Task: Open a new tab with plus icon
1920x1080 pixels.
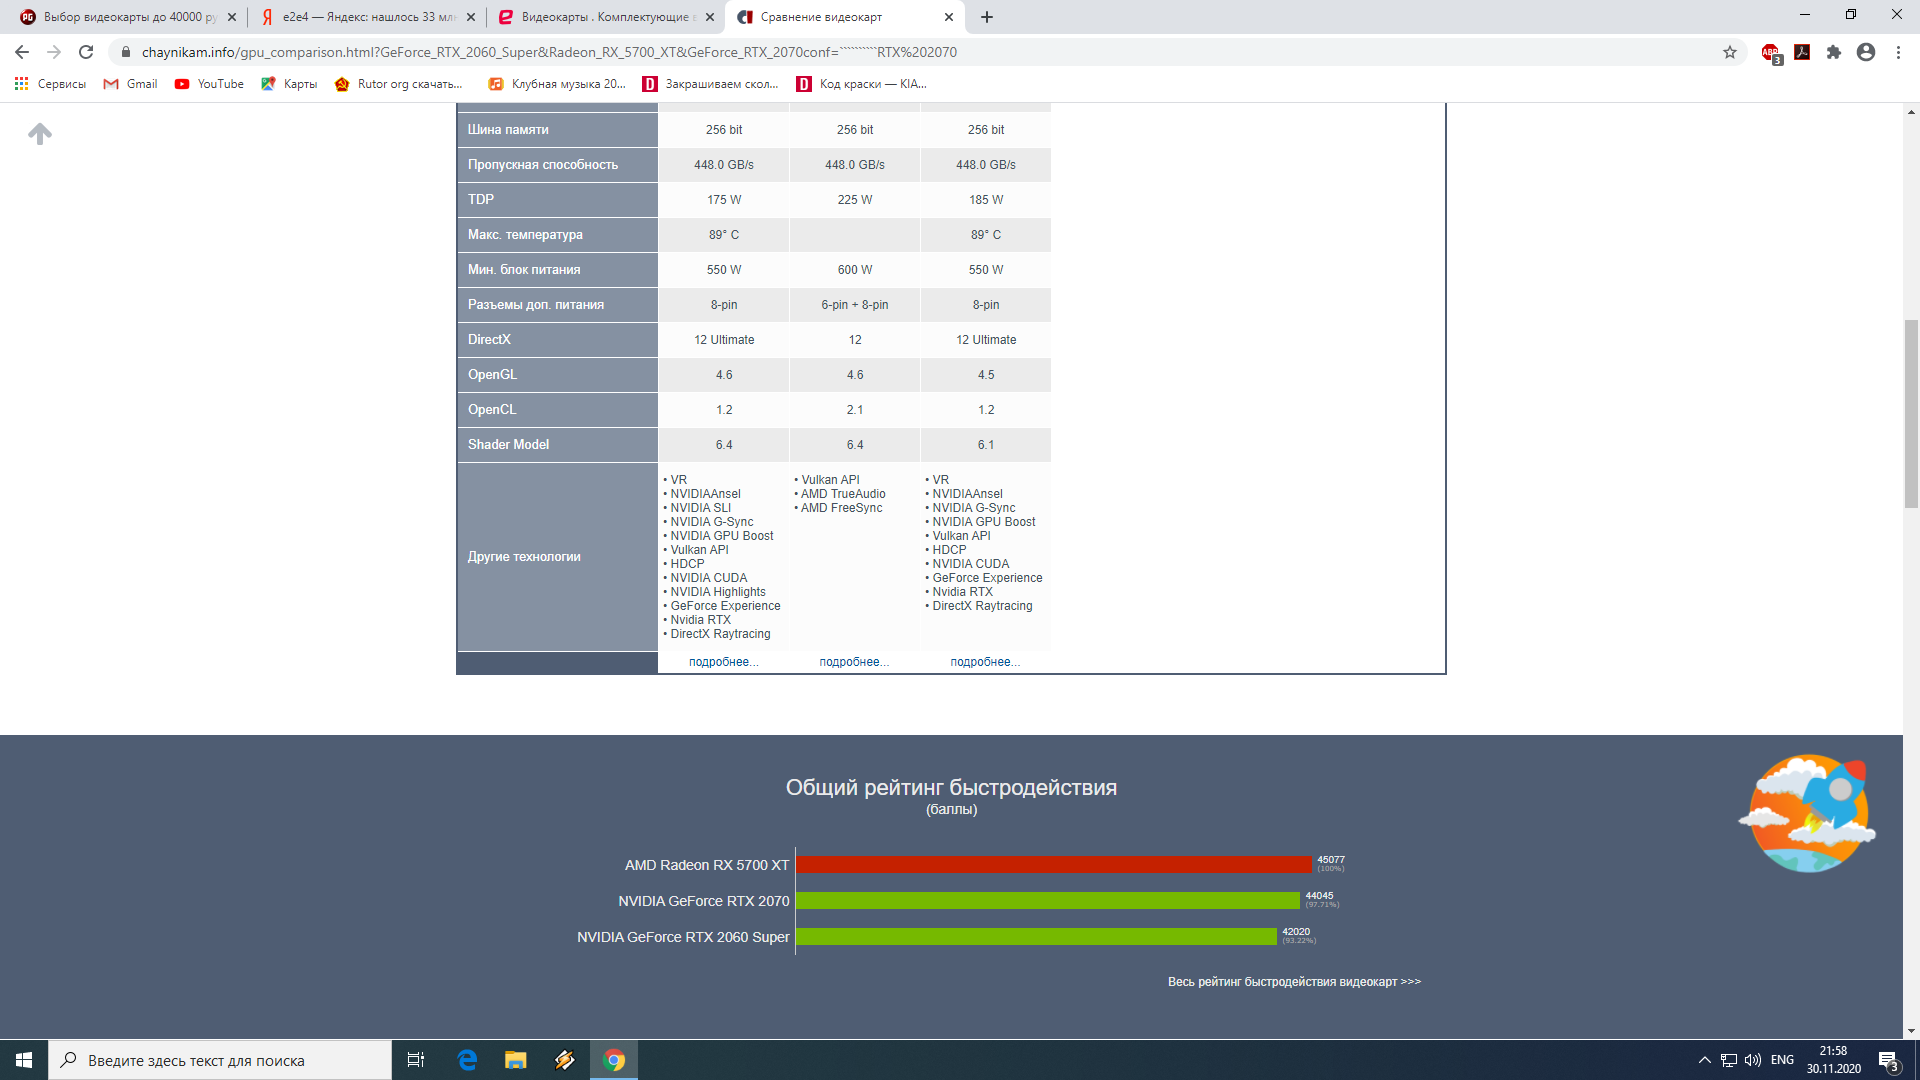Action: 987,17
